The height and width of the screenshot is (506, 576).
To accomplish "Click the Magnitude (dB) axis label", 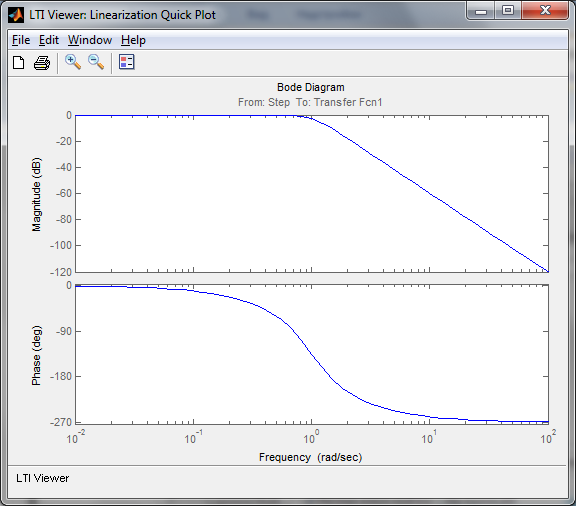I will [x=36, y=195].
